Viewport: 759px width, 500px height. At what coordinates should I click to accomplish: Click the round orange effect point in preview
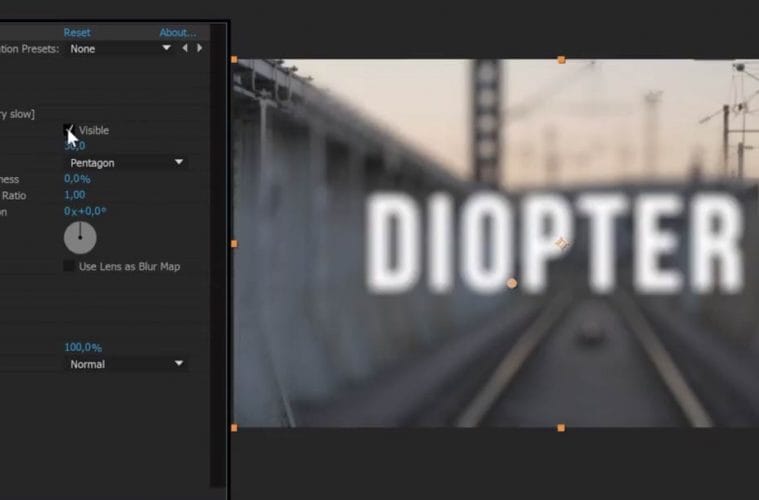point(512,283)
